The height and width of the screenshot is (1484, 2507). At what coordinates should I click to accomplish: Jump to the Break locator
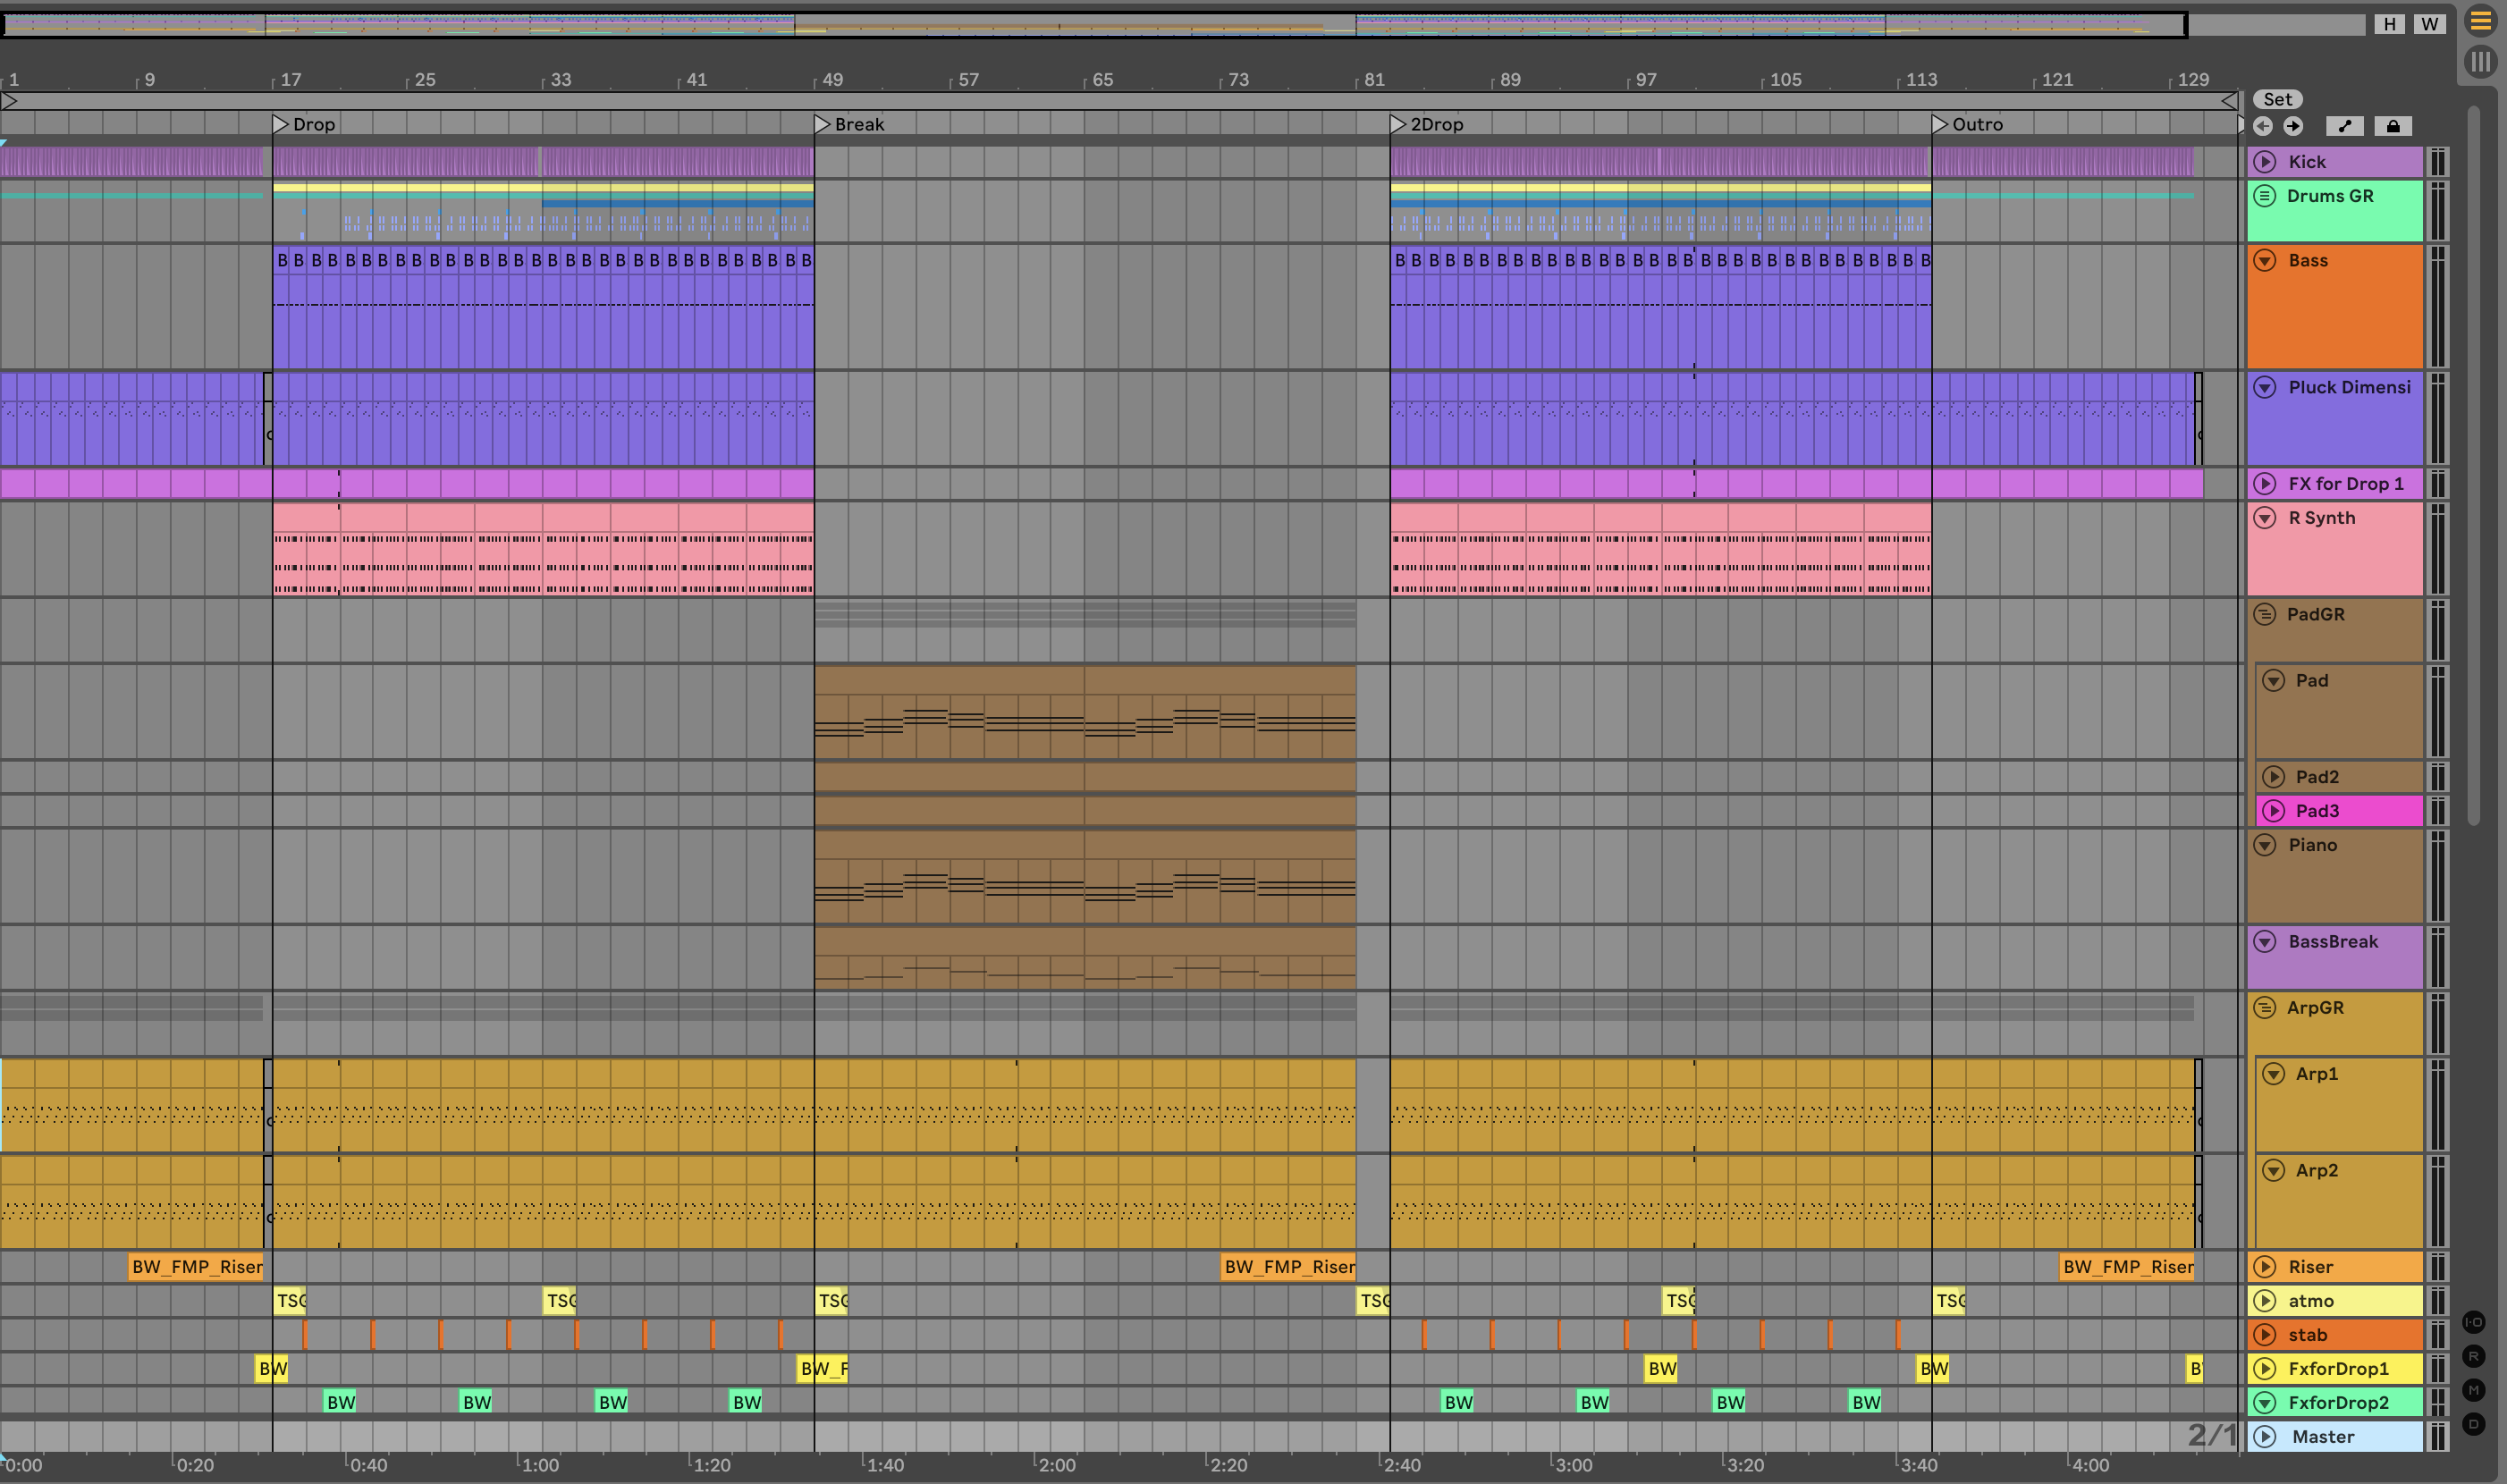(x=822, y=124)
